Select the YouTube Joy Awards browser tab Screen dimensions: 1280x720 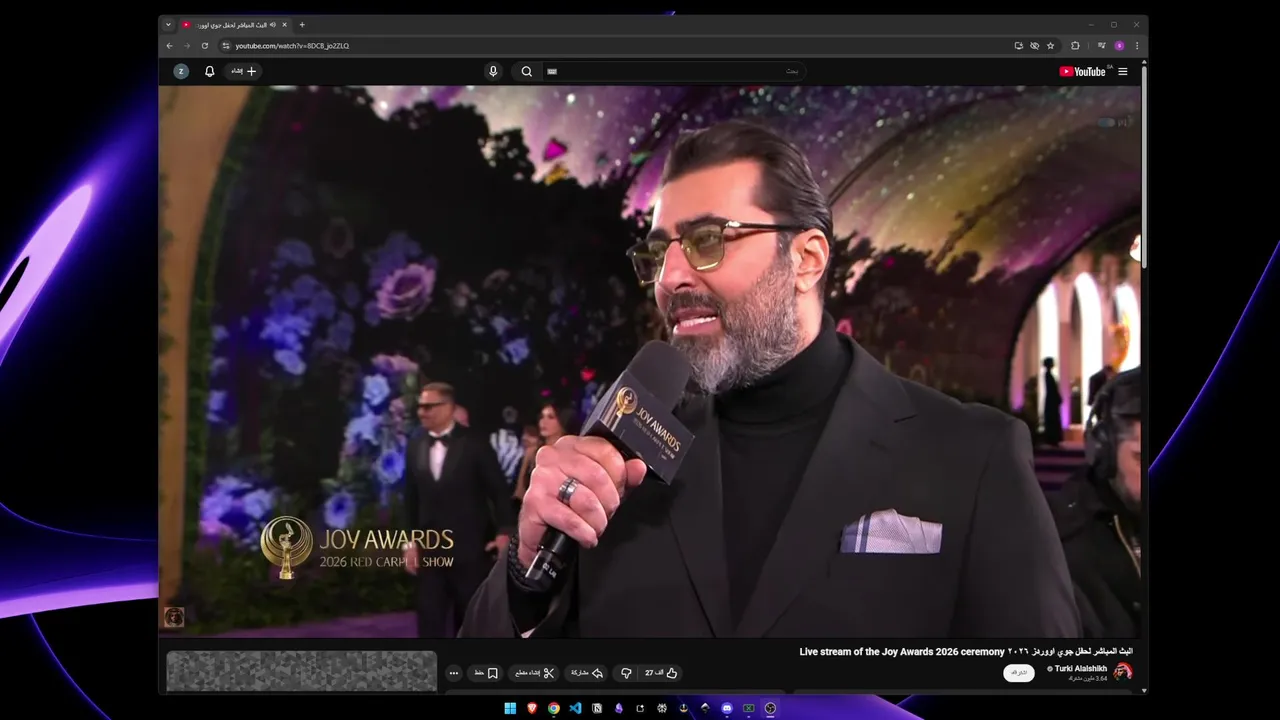coord(236,25)
